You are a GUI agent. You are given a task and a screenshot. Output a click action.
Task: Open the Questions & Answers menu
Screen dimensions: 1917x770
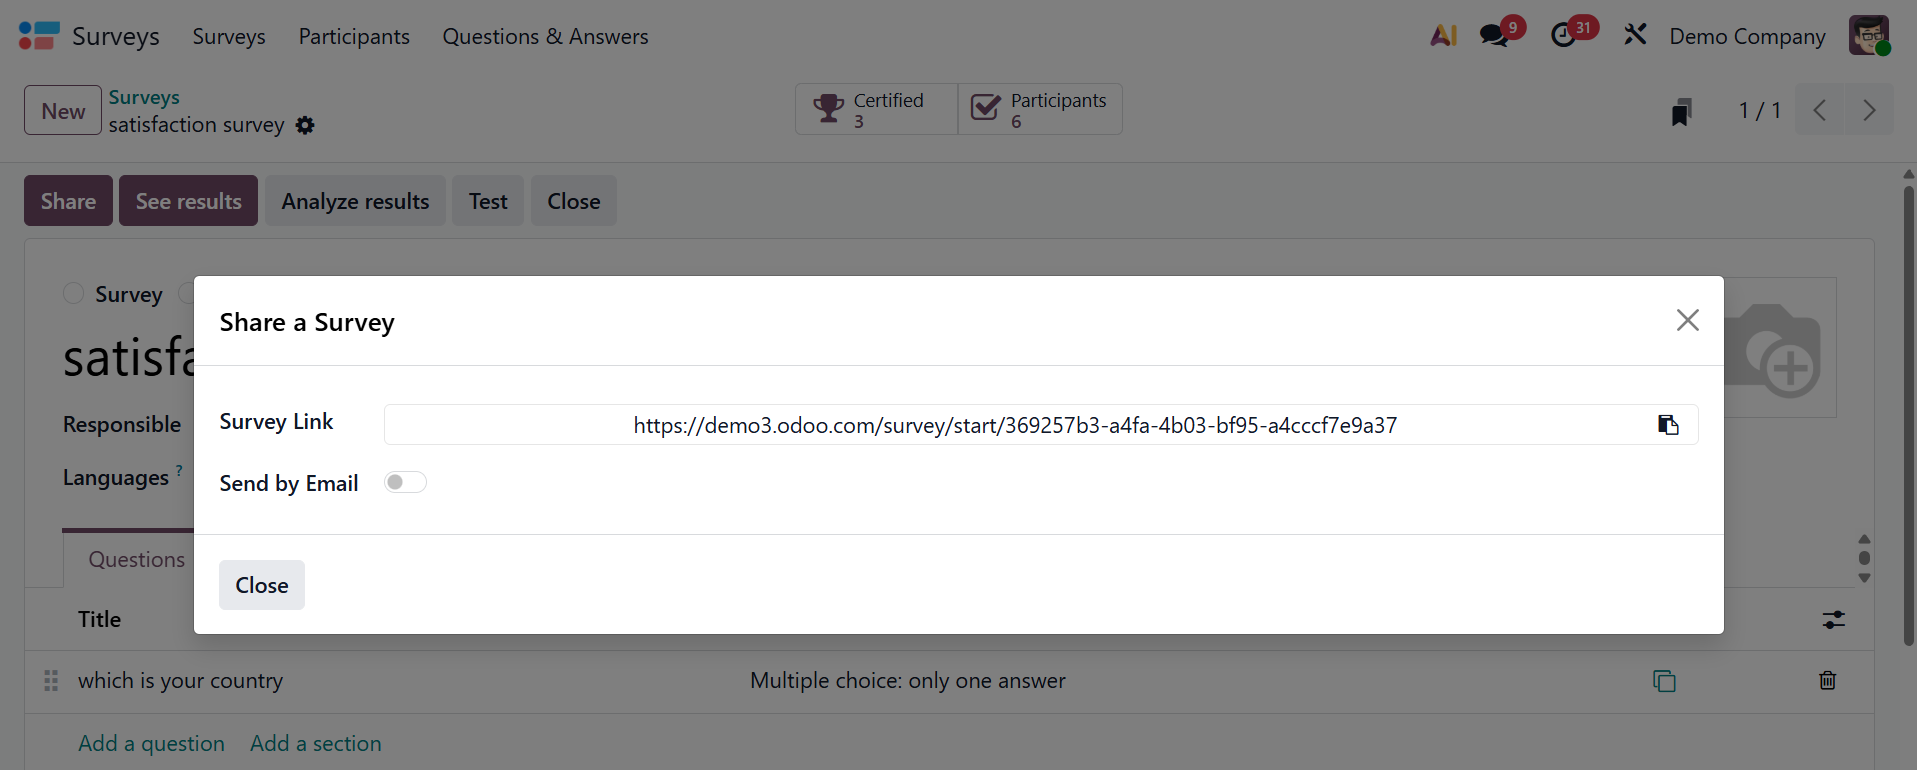coord(545,36)
